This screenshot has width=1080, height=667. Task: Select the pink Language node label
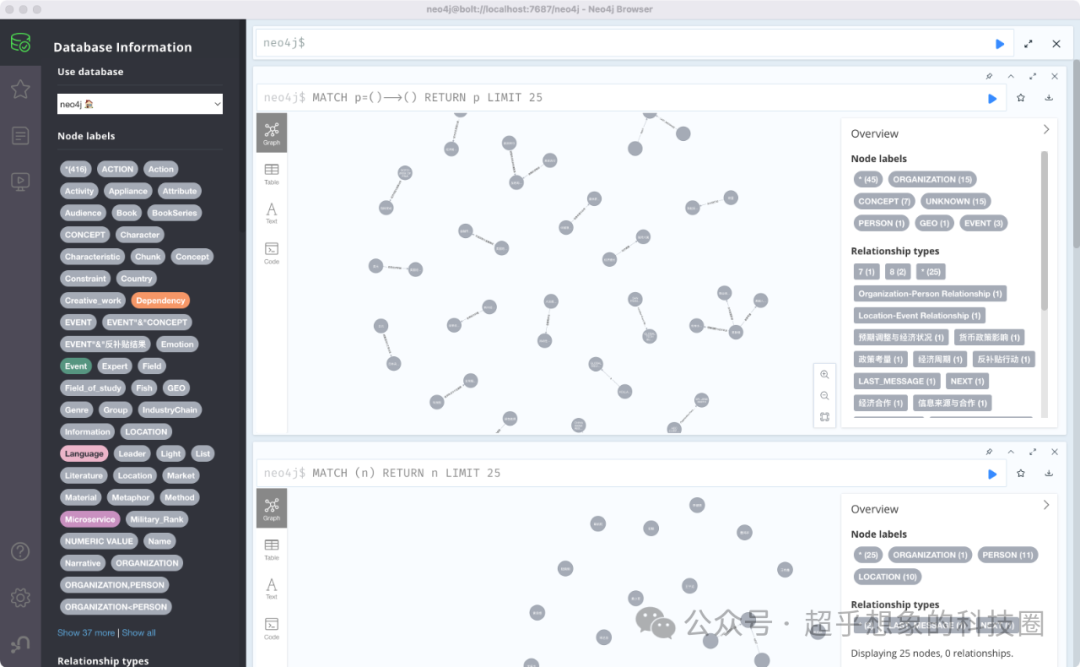84,453
